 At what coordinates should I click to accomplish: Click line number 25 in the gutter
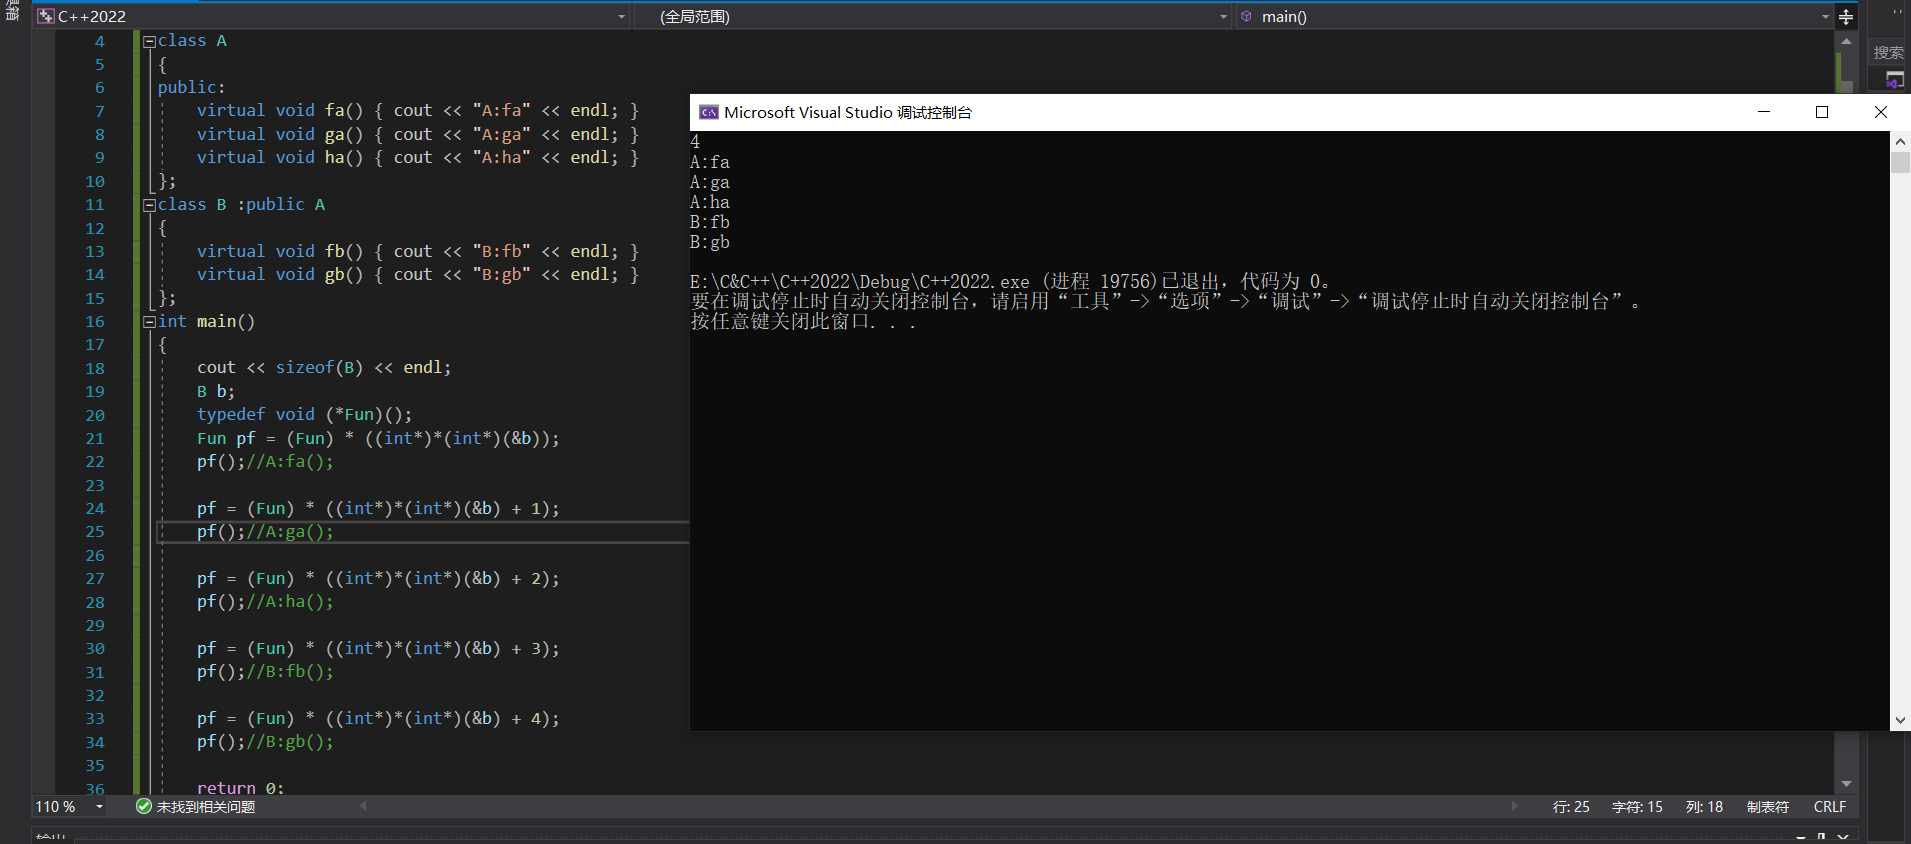click(95, 532)
